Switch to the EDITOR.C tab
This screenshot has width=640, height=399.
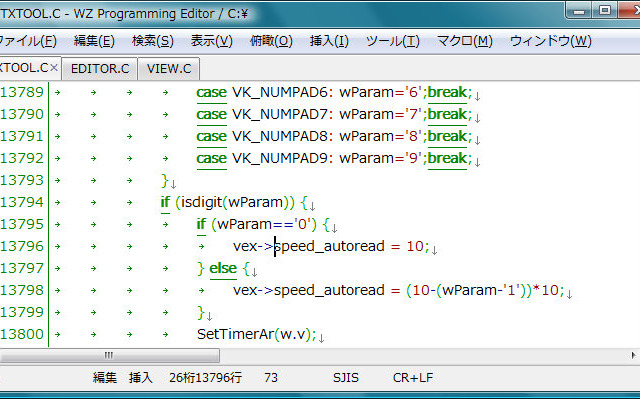point(100,69)
